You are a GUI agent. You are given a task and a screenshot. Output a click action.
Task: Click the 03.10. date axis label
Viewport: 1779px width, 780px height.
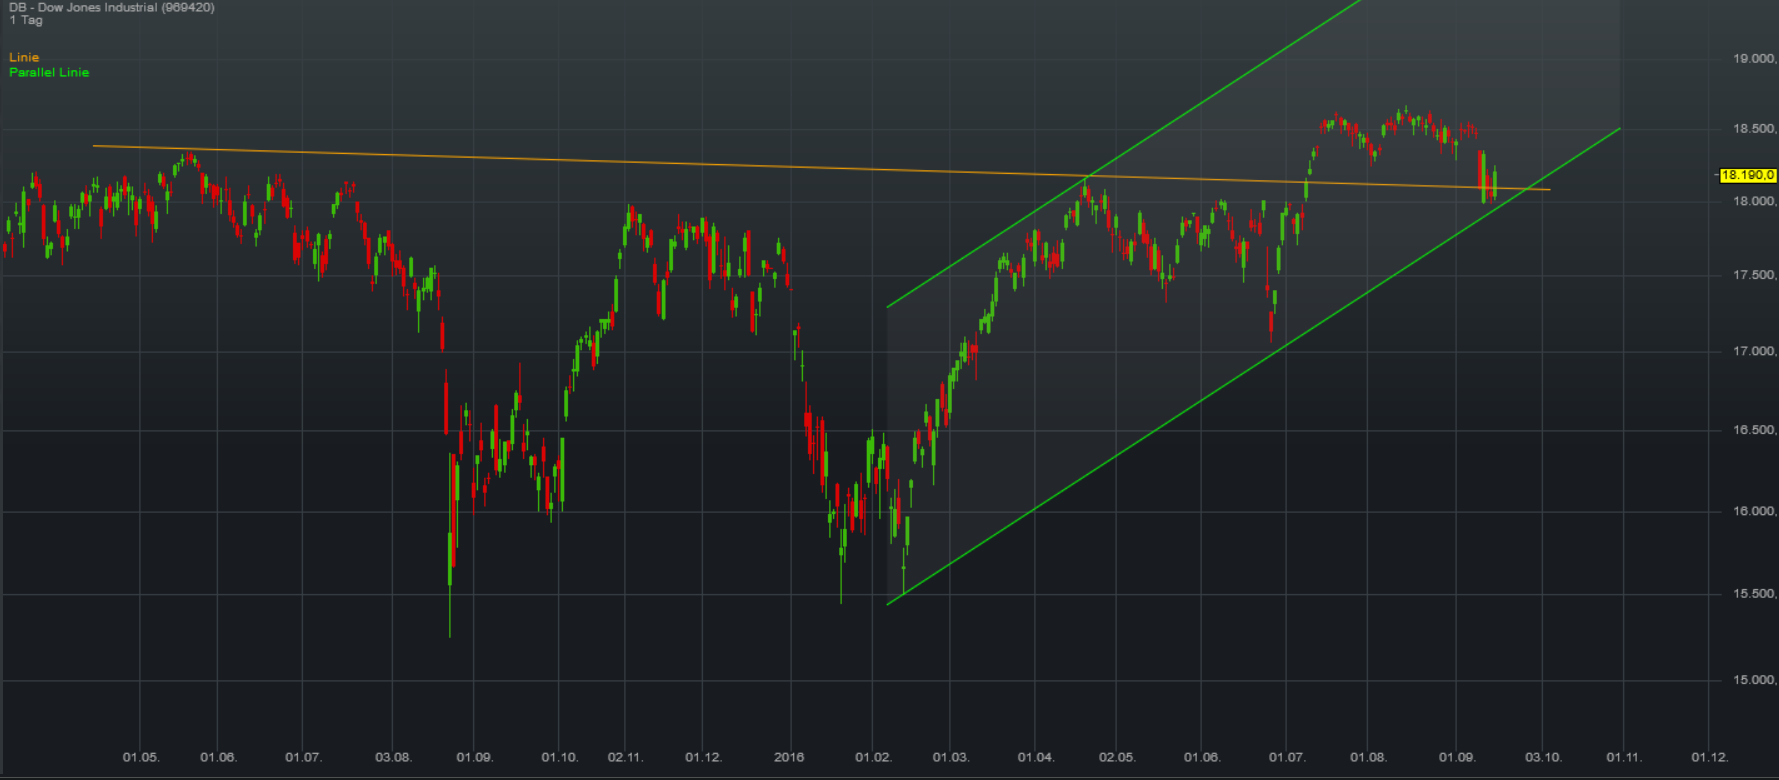(1543, 757)
